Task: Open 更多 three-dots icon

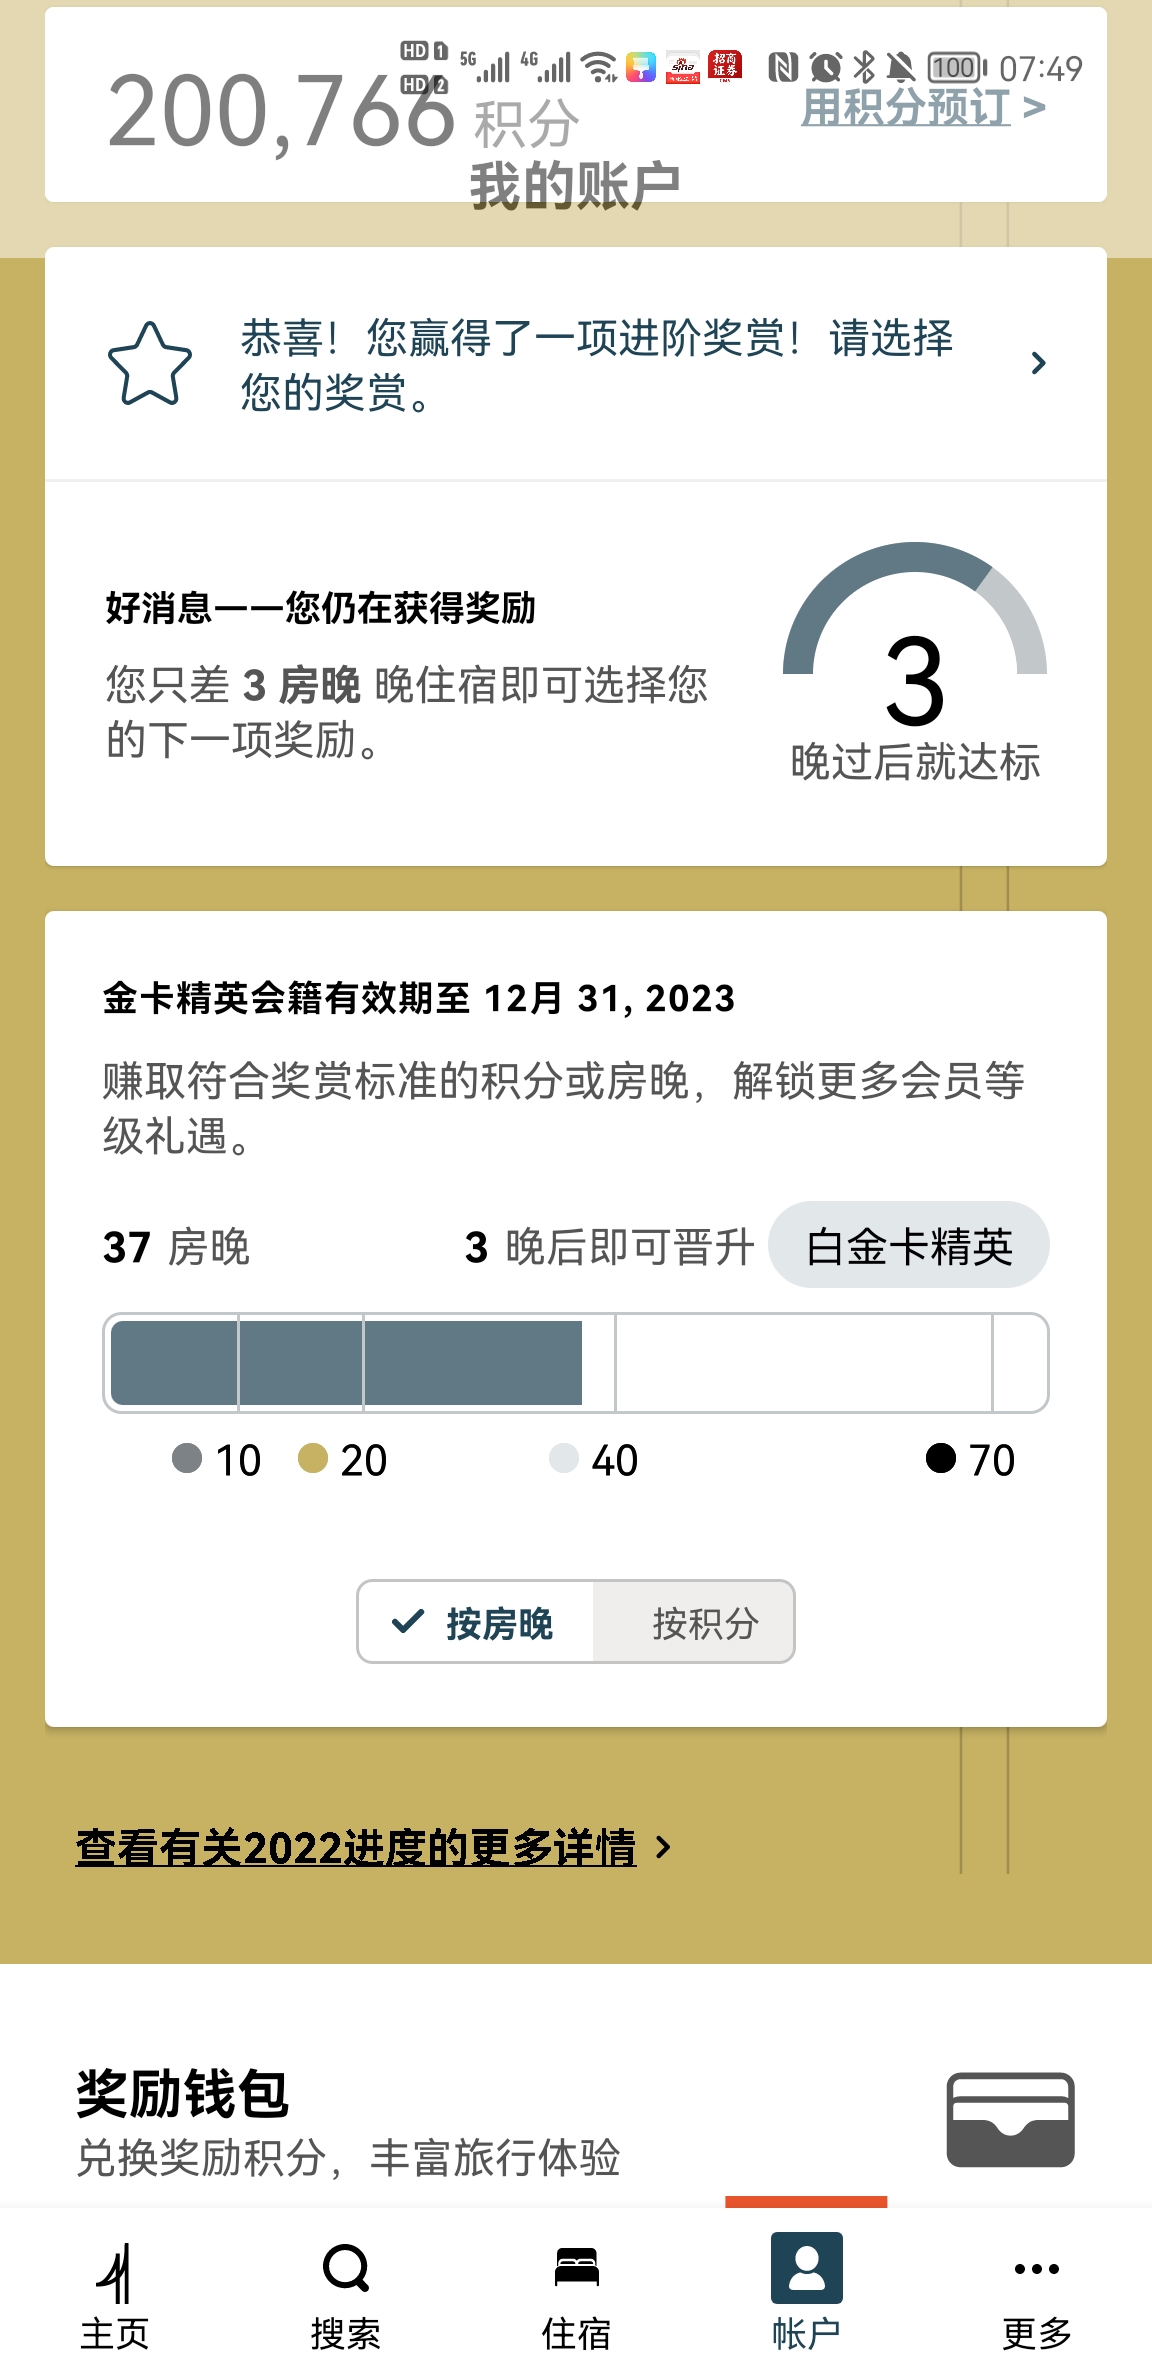Action: pyautogui.click(x=1036, y=2269)
